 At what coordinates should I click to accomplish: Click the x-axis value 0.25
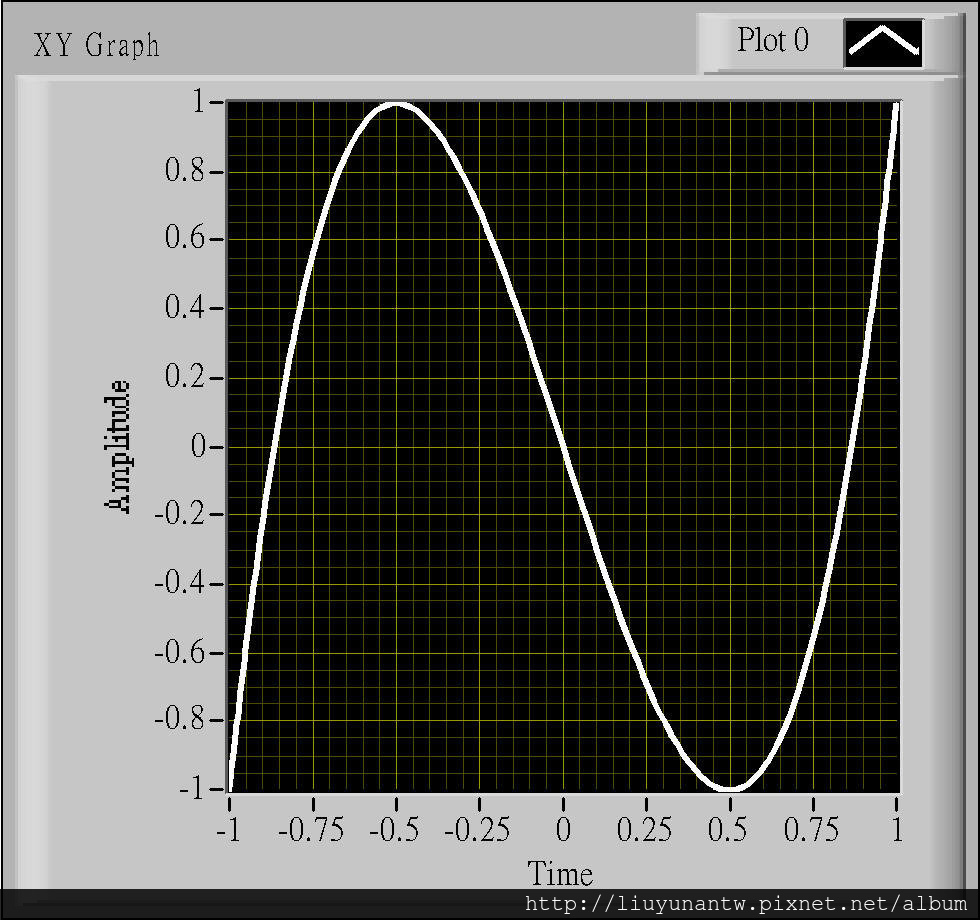[644, 830]
